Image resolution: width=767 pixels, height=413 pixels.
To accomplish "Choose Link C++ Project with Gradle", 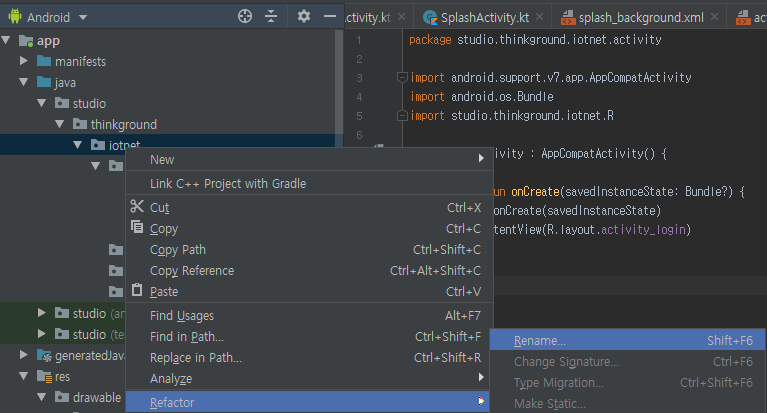I will point(309,184).
